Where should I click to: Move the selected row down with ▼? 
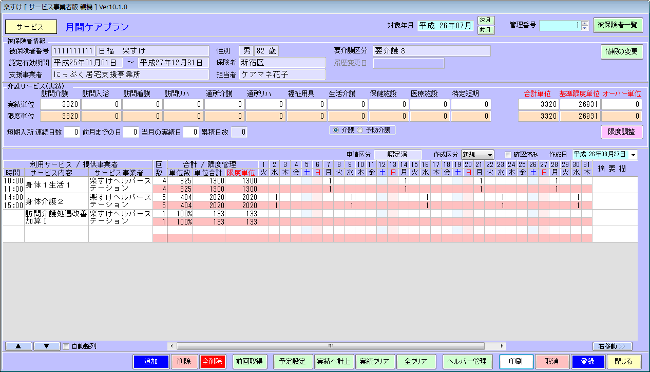click(x=46, y=346)
